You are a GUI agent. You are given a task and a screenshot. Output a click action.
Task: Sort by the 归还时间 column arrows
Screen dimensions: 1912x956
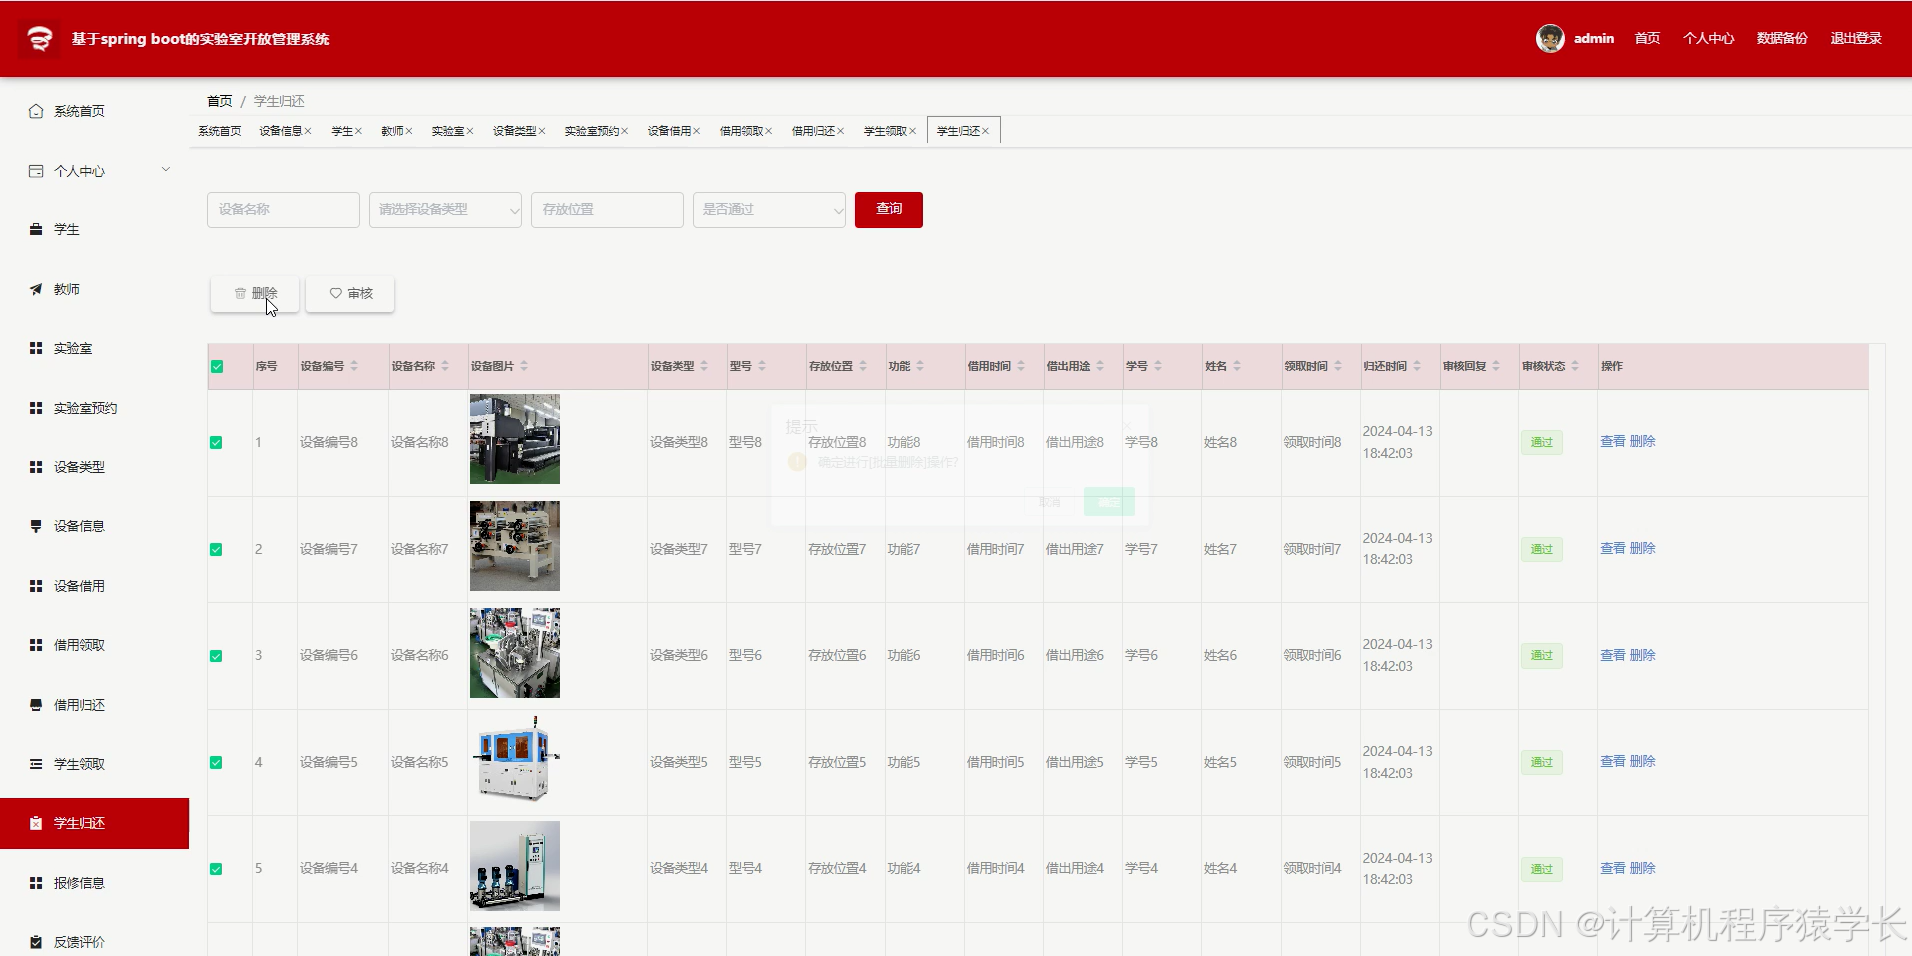point(1417,366)
